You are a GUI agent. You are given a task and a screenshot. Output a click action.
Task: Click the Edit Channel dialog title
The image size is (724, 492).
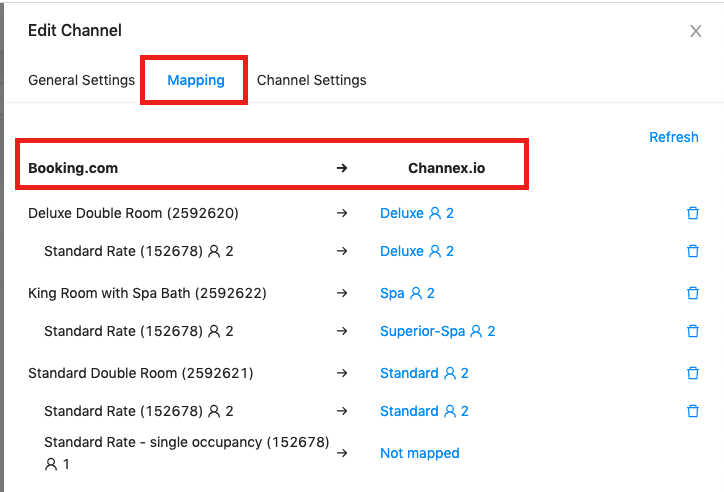coord(75,30)
